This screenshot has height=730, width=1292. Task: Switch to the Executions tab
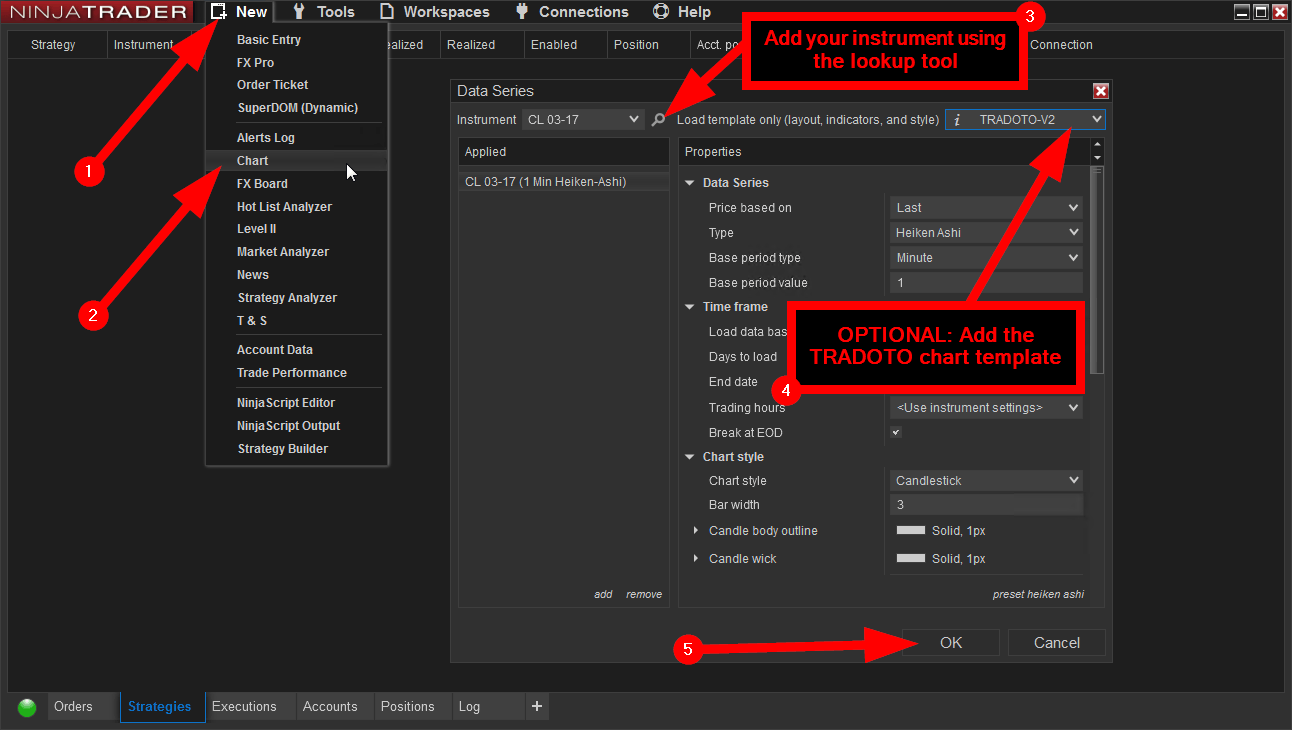click(x=244, y=706)
